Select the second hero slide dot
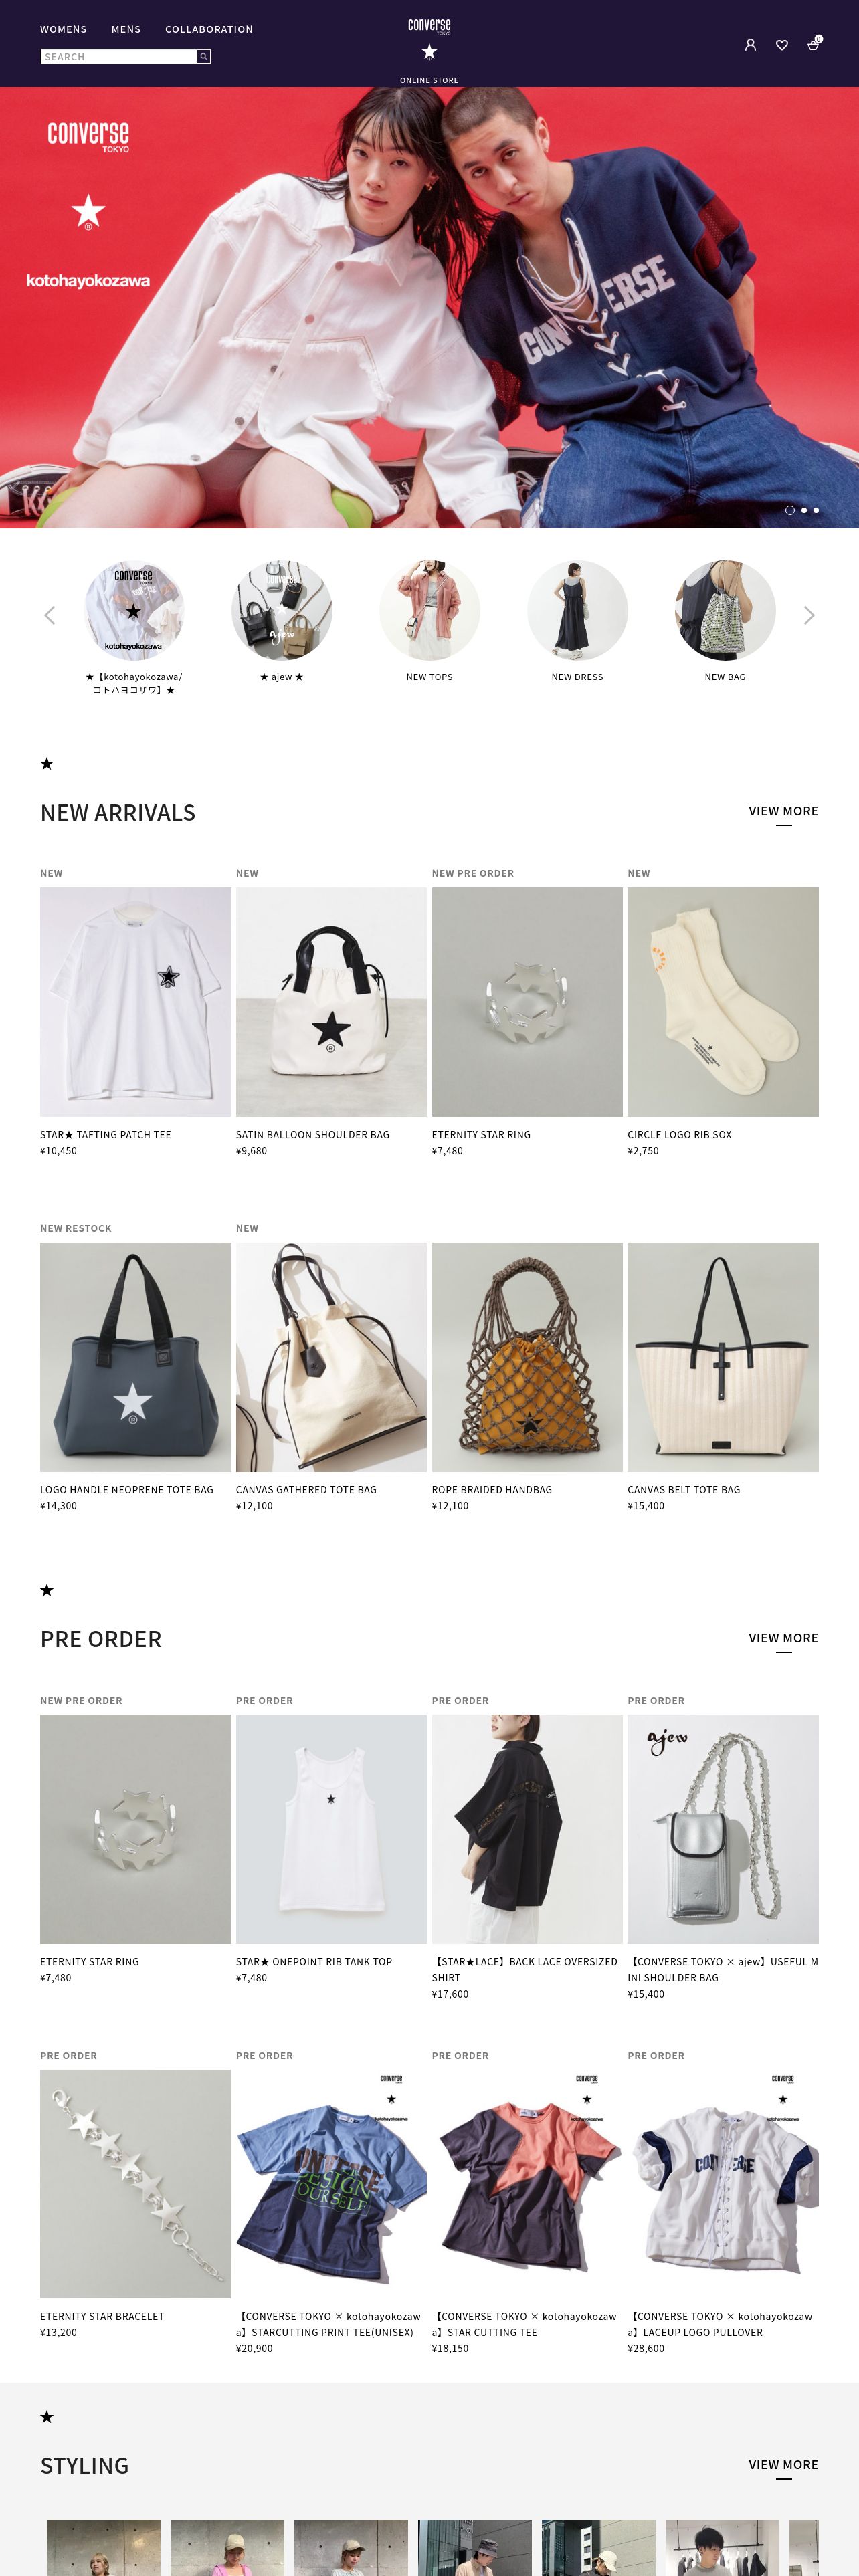 point(804,510)
